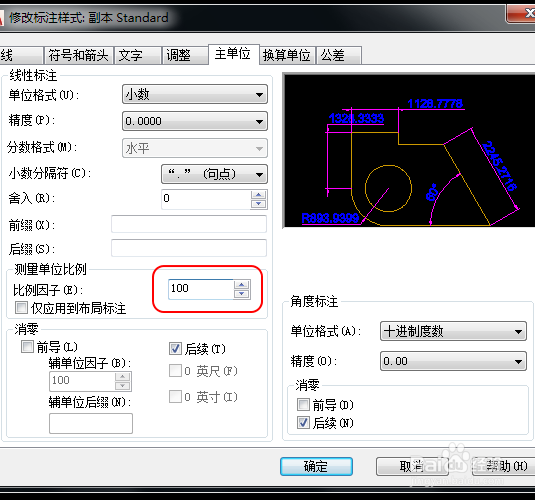Screen dimensions: 535x500
Task: Click the dimension style preview image
Action: (x=409, y=150)
